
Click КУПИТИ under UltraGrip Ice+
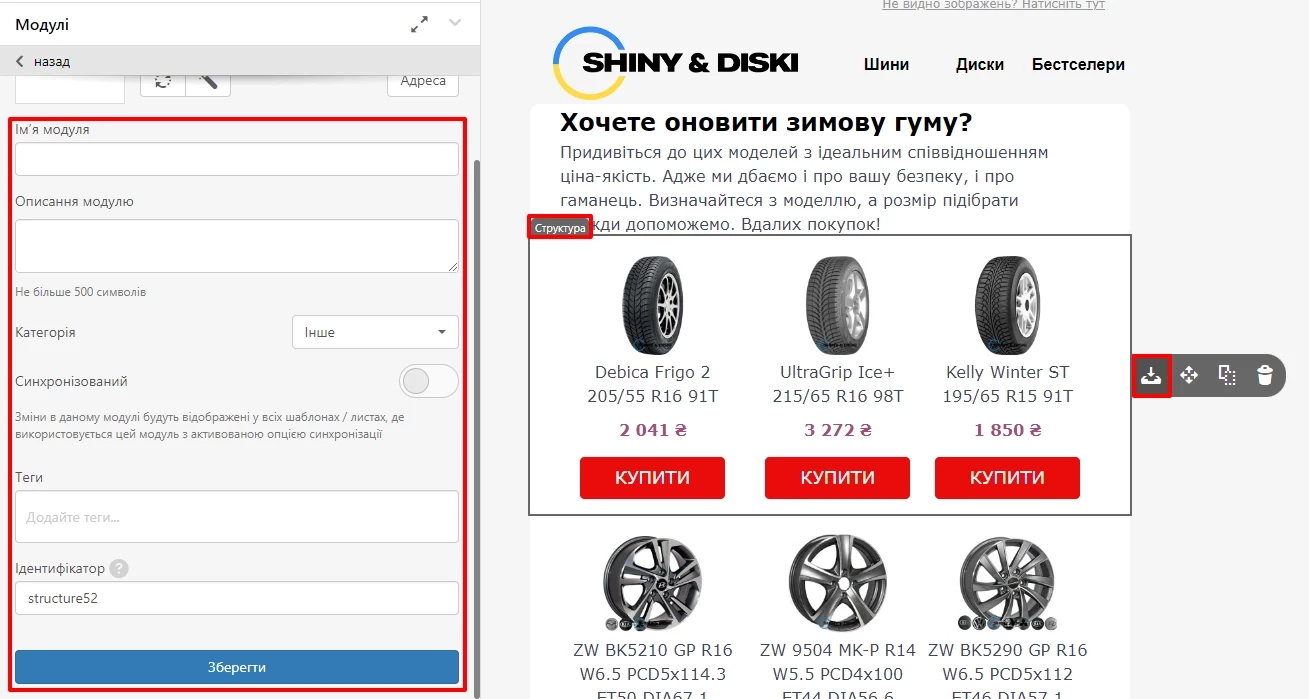pos(837,478)
